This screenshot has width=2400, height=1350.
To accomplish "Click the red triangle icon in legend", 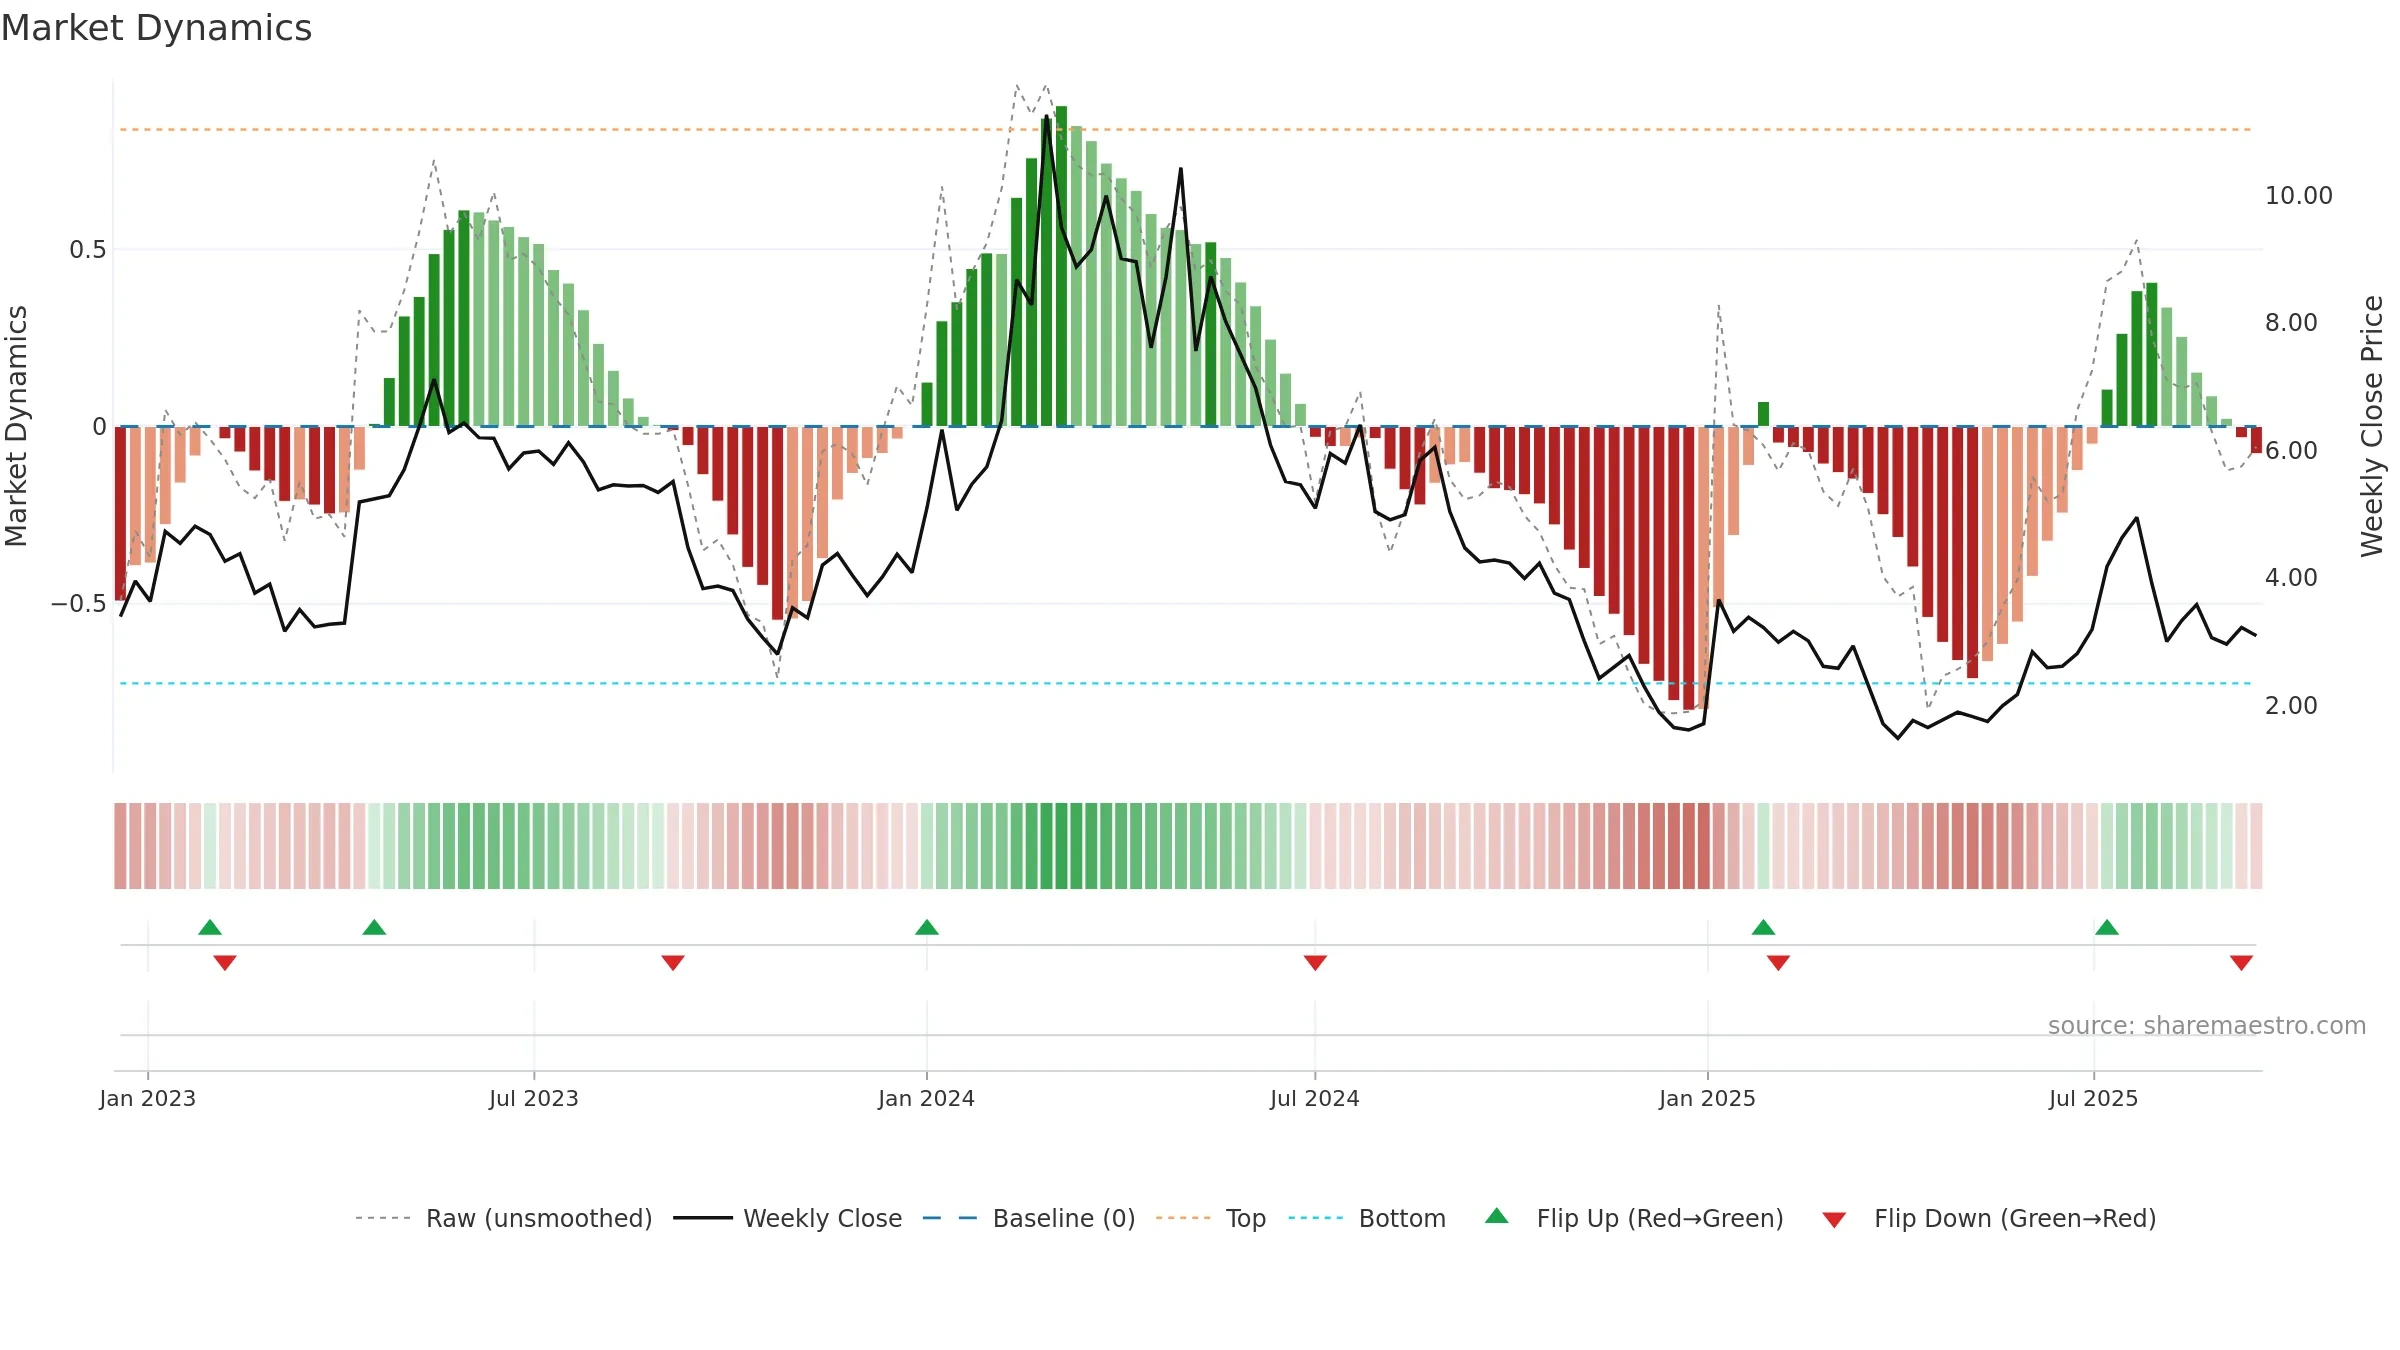I will 1834,1220.
